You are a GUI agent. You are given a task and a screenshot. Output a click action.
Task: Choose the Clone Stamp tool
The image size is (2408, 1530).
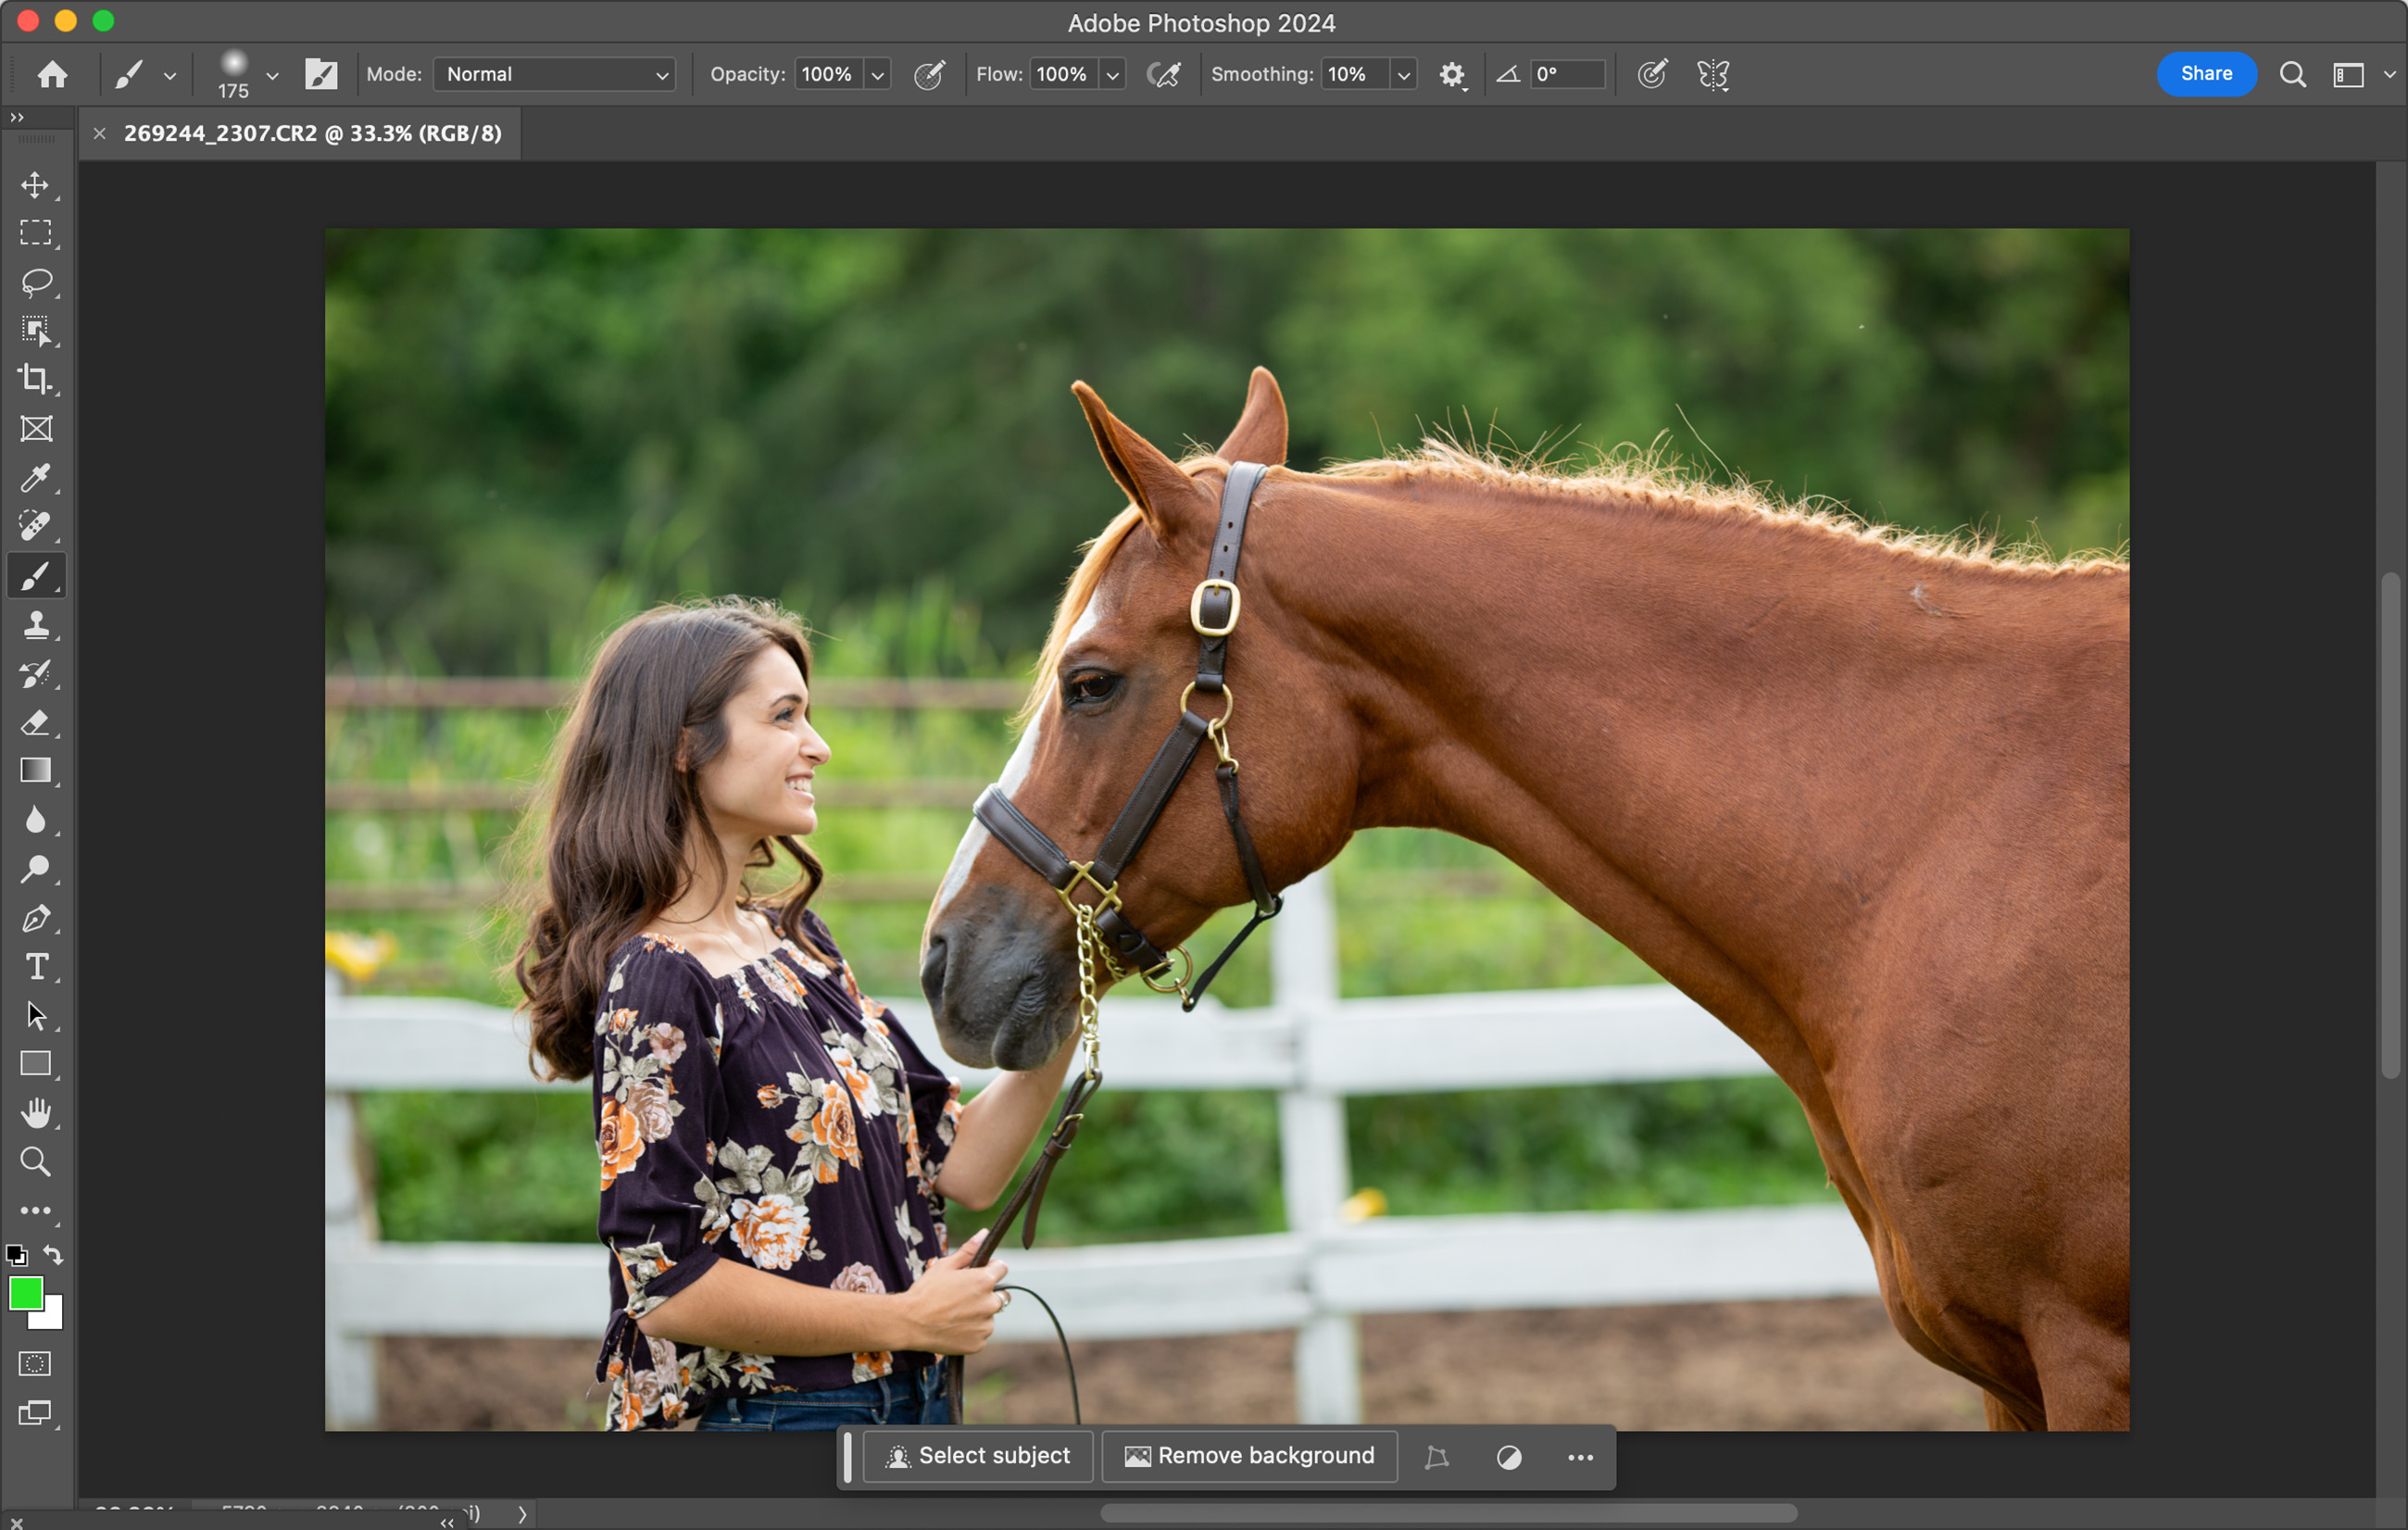point(36,625)
